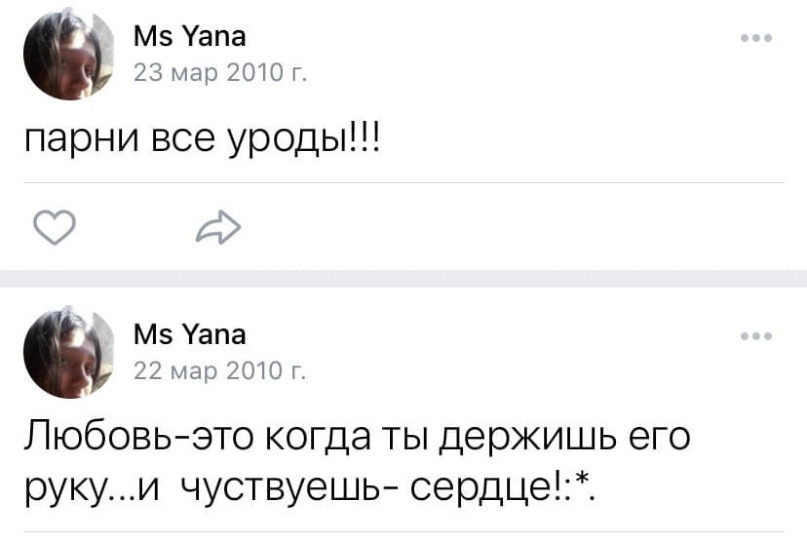807x543 pixels.
Task: Click the heart icon under the first post
Action: (56, 231)
